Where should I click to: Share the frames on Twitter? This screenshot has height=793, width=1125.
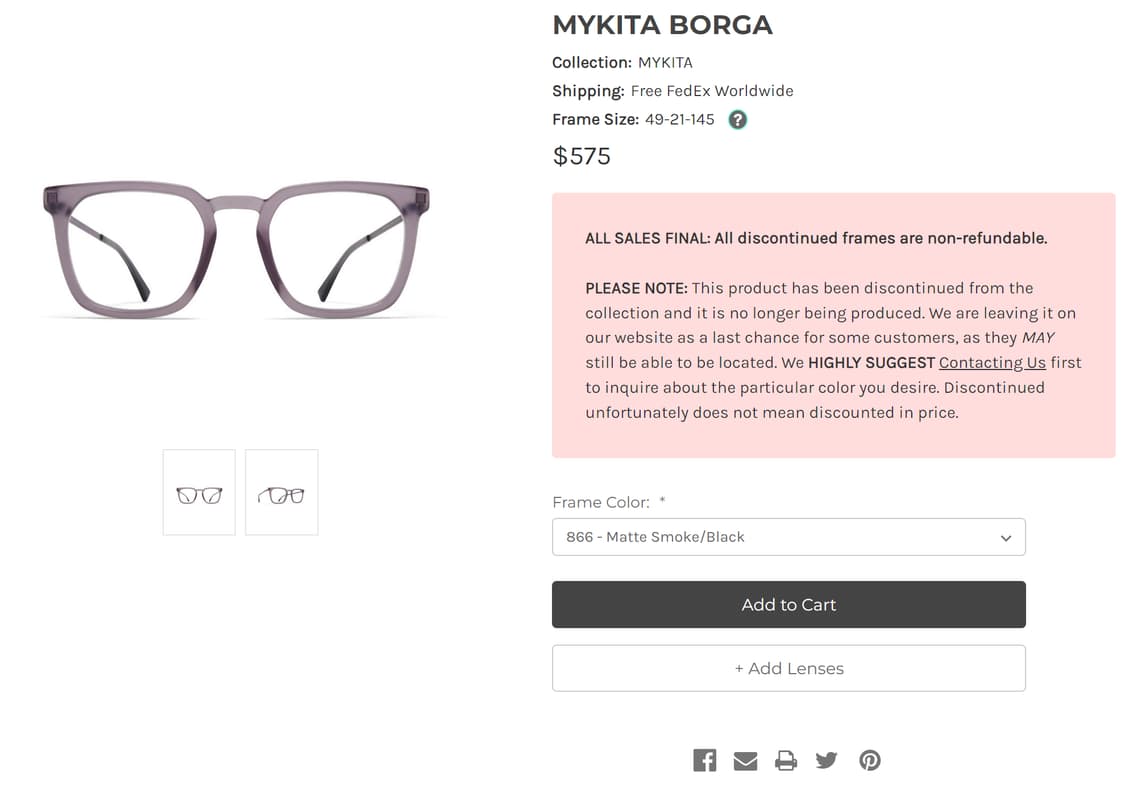click(x=827, y=760)
